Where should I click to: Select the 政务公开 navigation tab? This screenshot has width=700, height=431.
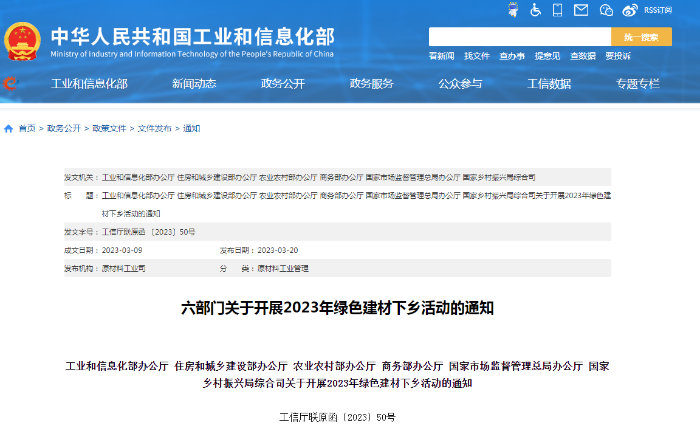point(283,84)
